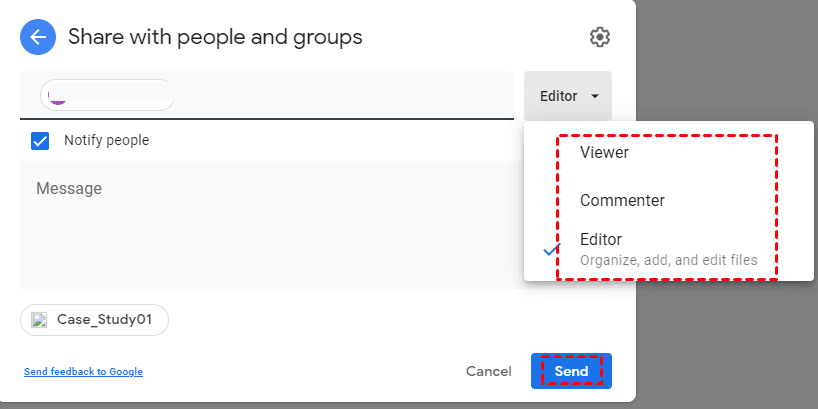The image size is (818, 409).
Task: Select Editor role in the menu
Action: coord(601,240)
